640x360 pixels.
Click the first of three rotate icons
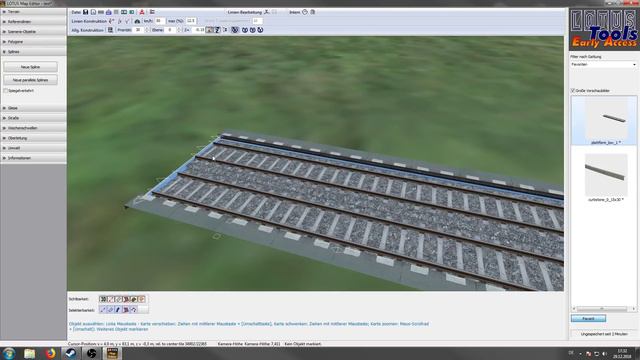click(245, 30)
